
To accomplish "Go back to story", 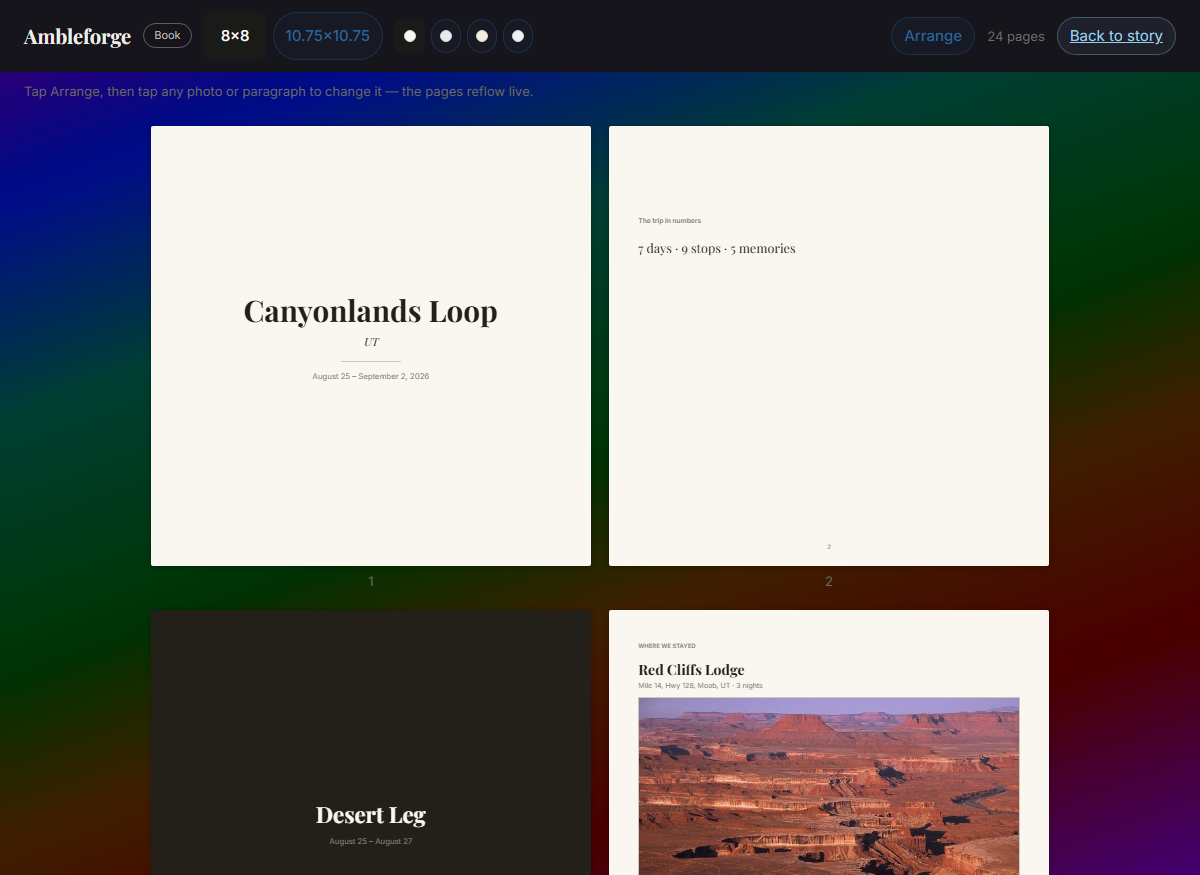I will pos(1116,36).
